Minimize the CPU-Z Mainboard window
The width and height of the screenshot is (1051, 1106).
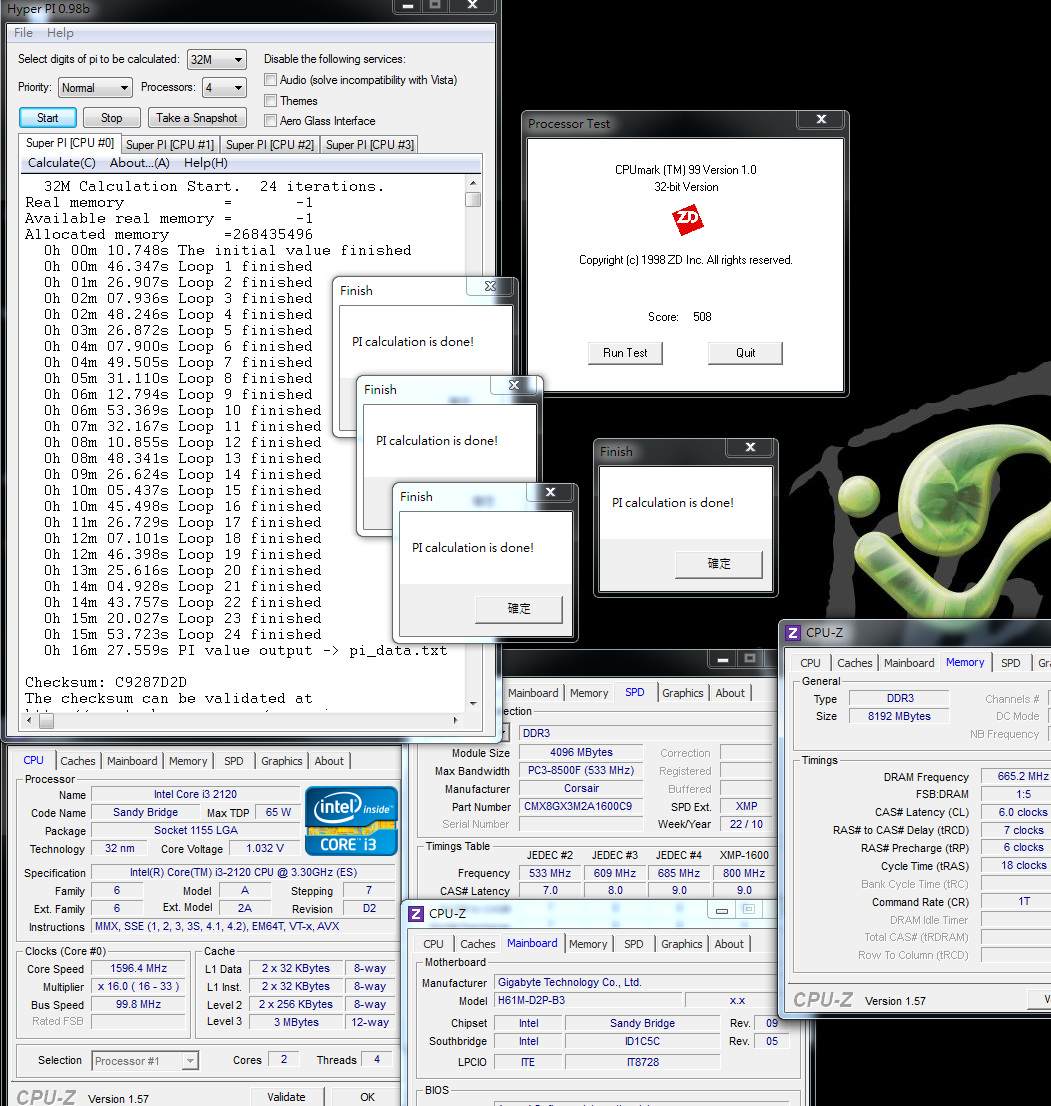pyautogui.click(x=722, y=911)
